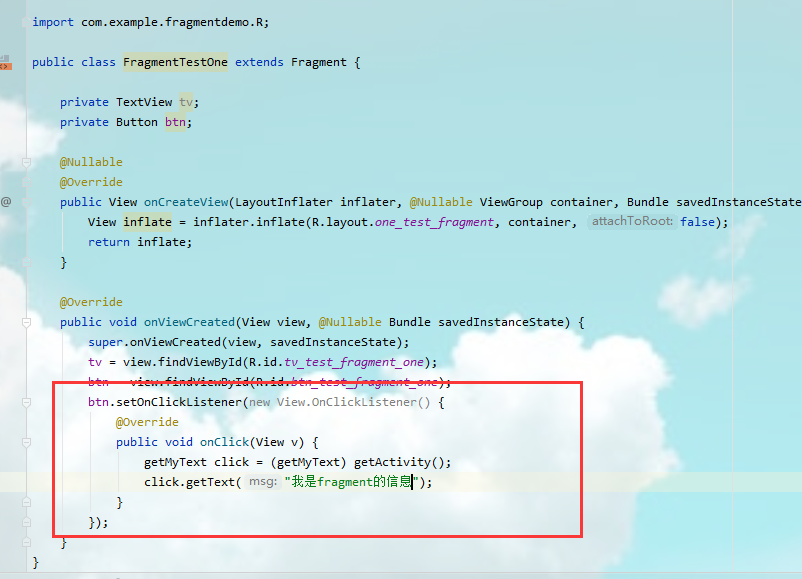Collapse the import statement fold marker
This screenshot has width=802, height=579.
tap(26, 22)
